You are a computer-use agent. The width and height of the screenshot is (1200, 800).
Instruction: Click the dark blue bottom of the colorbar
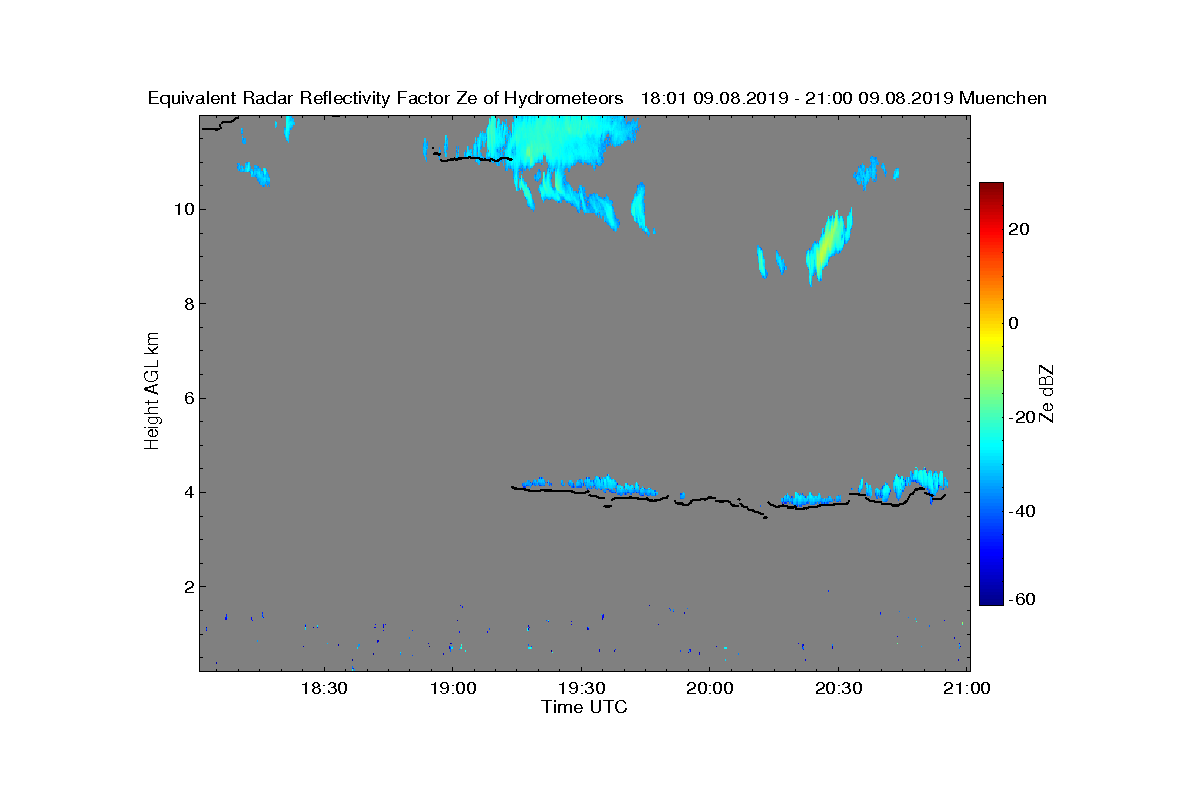click(x=991, y=598)
